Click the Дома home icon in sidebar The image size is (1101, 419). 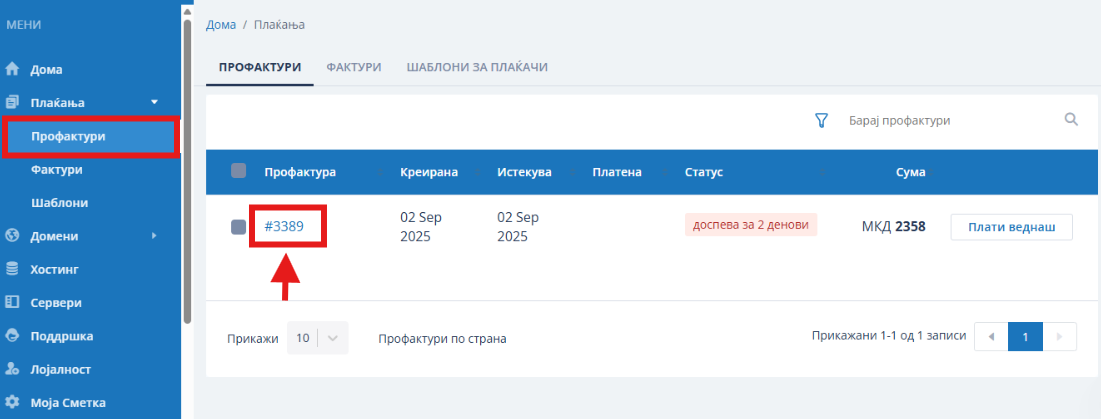(13, 70)
